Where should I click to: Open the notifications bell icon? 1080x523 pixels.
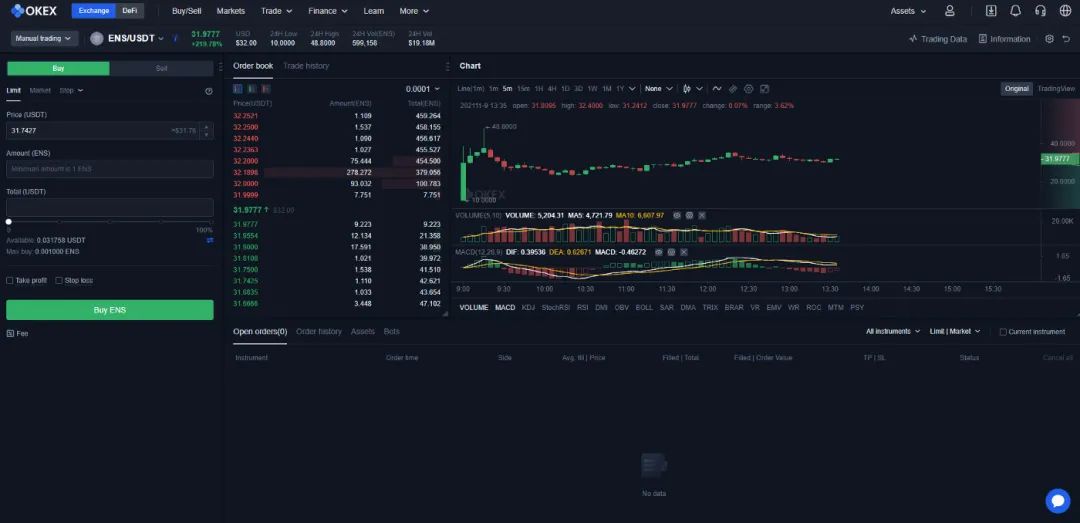(1016, 11)
